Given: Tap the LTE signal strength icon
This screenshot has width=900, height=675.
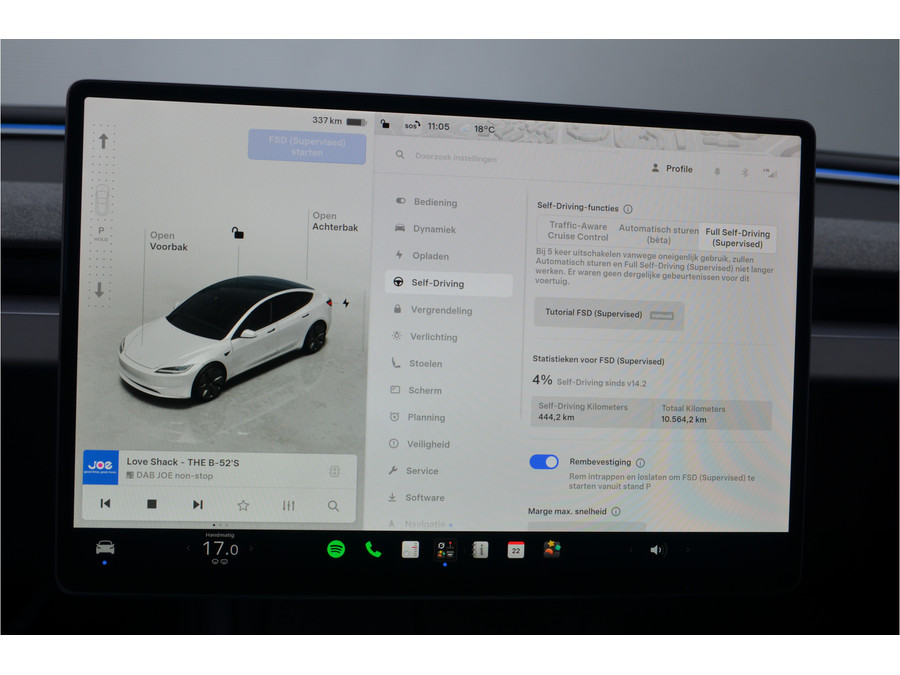Looking at the screenshot, I should (x=770, y=173).
